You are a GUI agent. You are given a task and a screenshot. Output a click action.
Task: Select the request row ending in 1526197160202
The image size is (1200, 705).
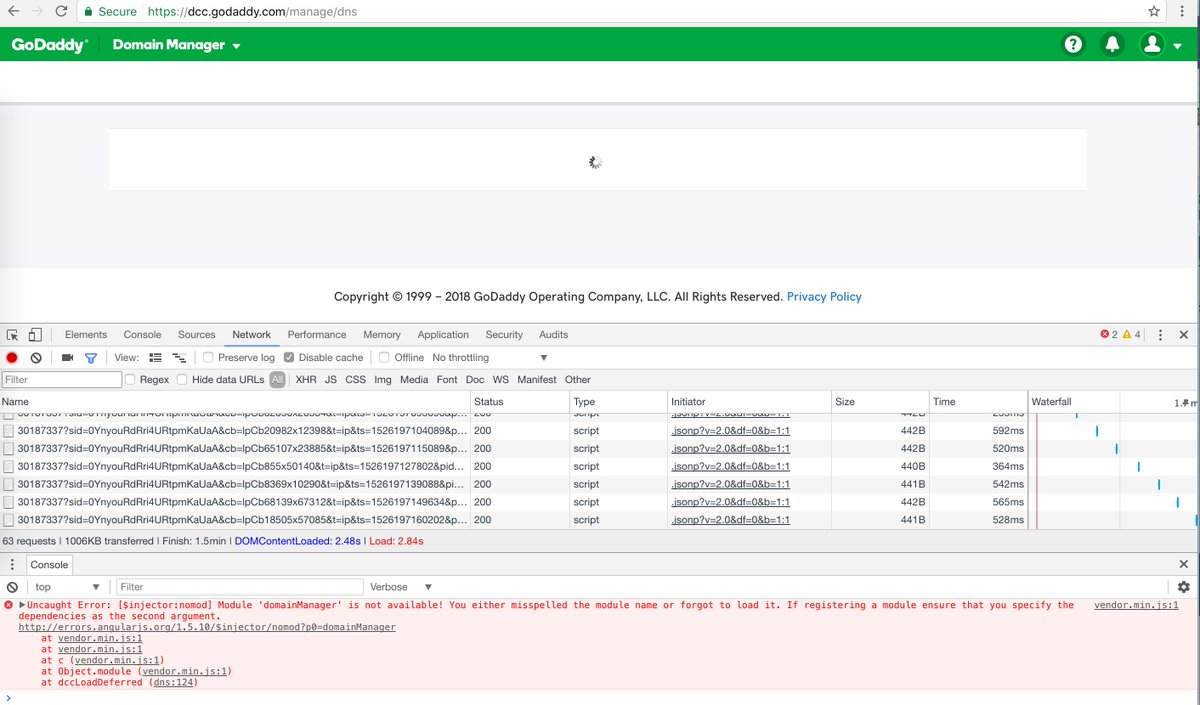coord(514,520)
